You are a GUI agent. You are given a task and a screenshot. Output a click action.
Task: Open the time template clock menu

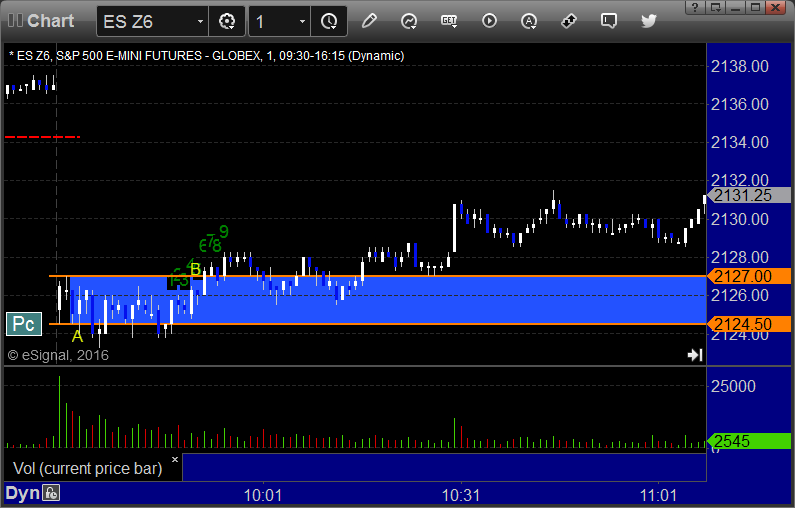329,21
